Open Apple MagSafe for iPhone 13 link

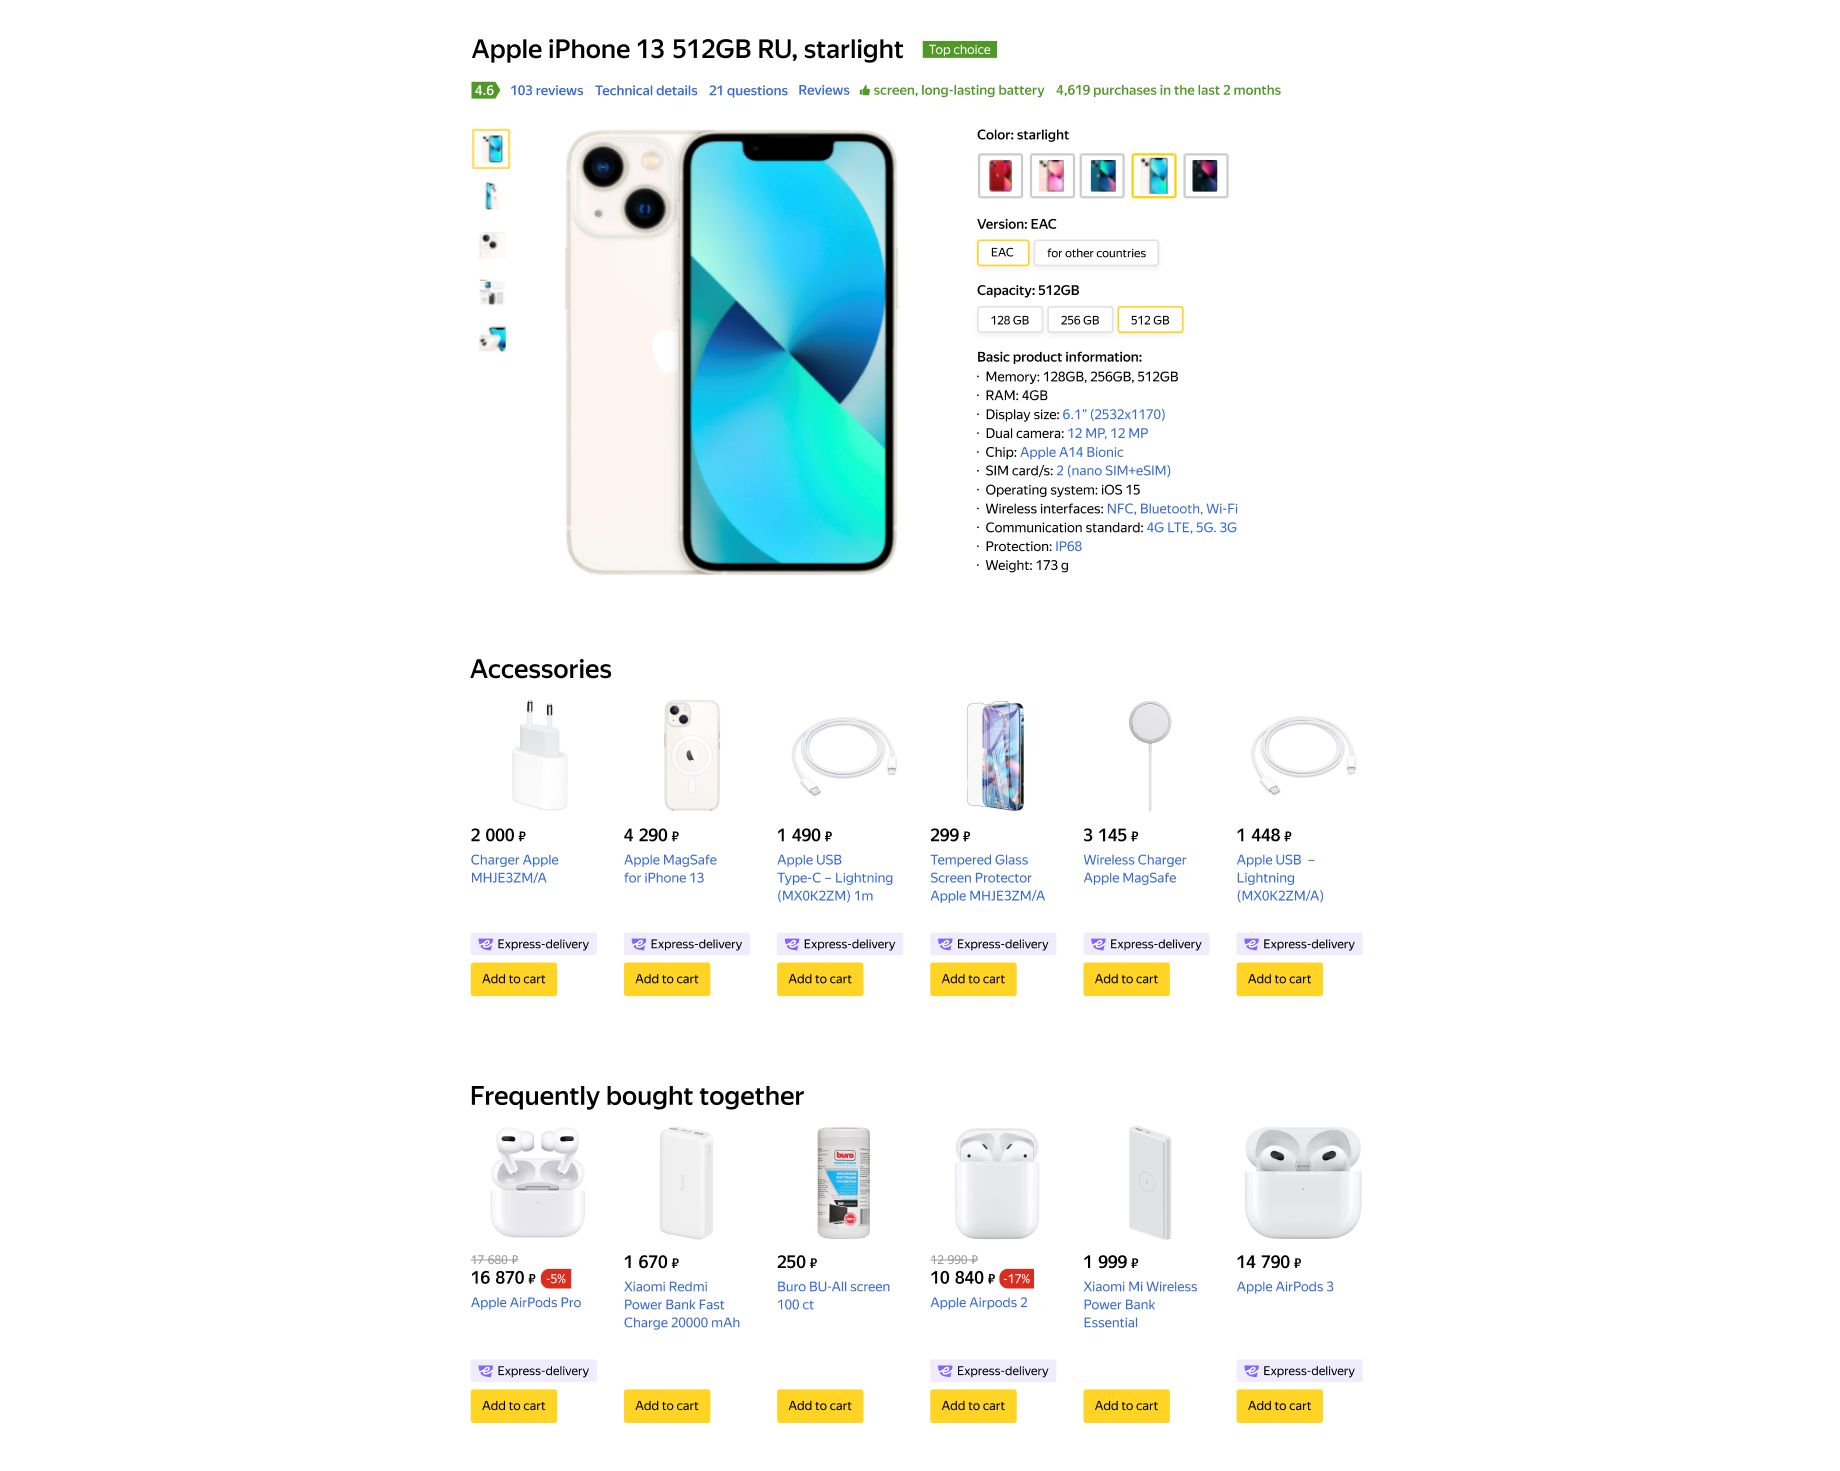670,869
